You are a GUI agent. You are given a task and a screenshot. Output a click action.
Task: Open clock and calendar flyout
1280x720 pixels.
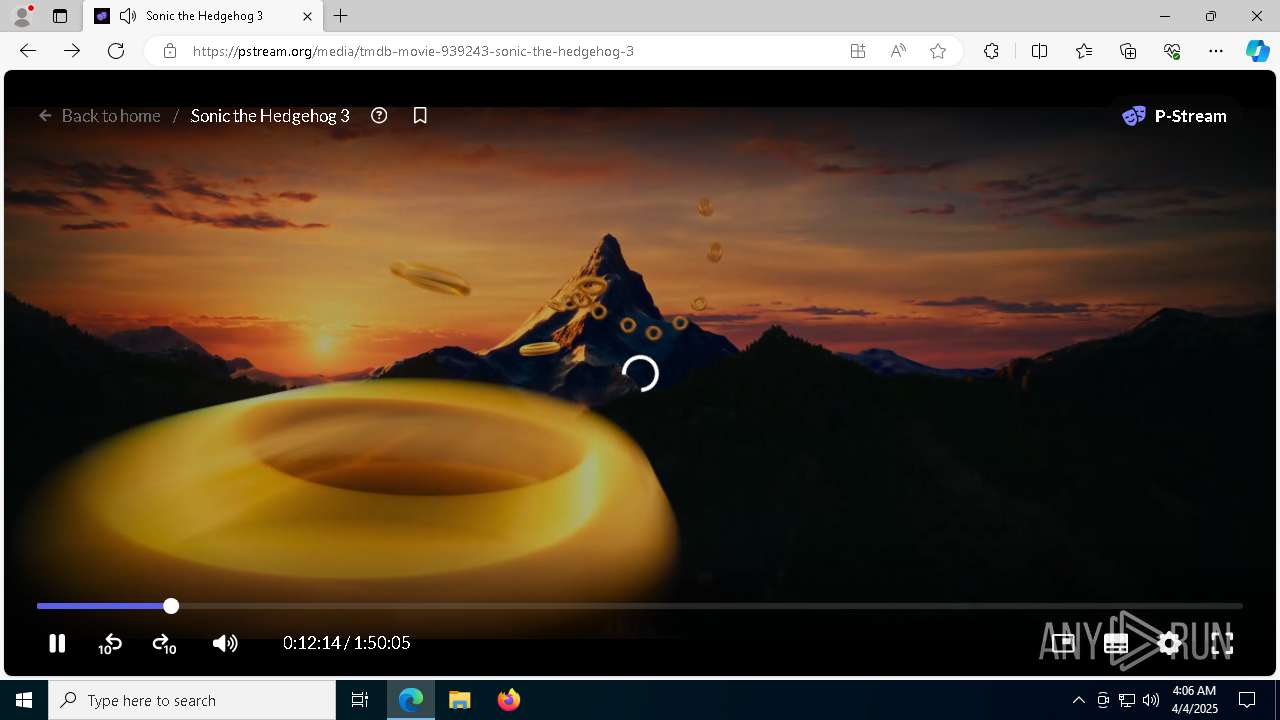click(x=1194, y=700)
